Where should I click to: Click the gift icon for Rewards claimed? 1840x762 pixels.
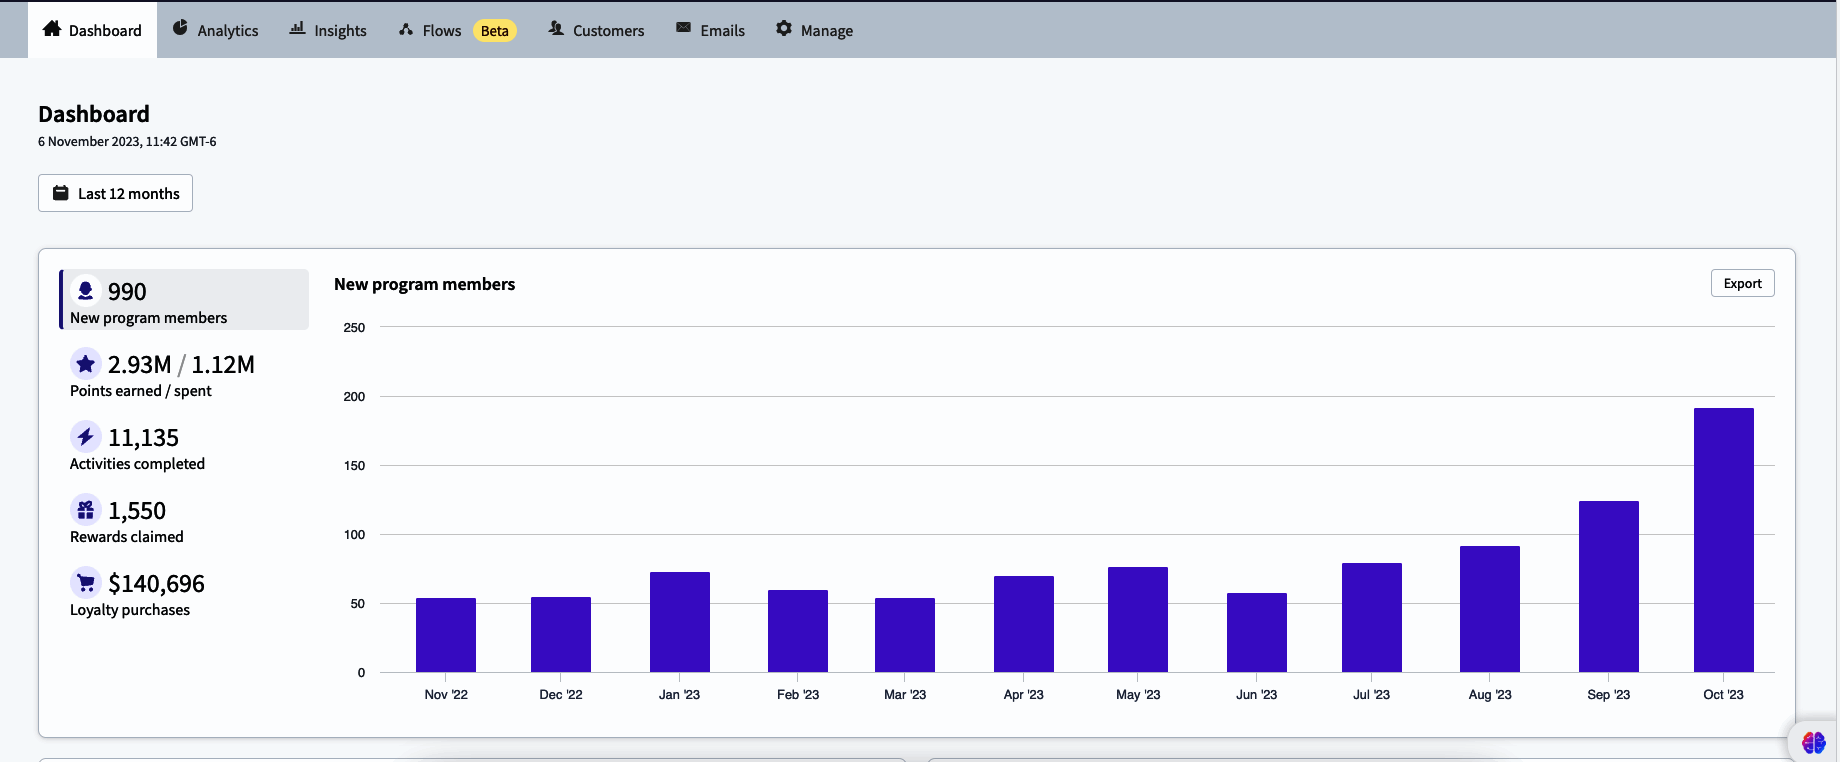coord(86,510)
